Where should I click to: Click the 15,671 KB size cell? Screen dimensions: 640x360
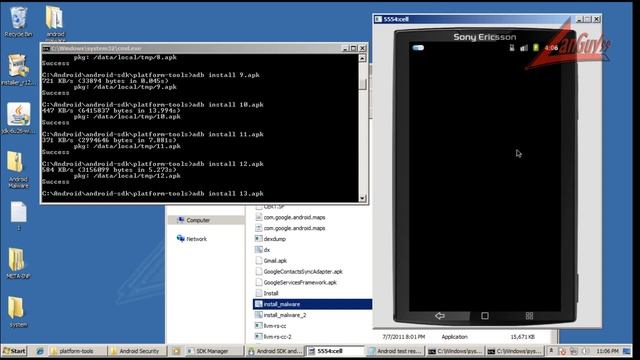coord(522,337)
